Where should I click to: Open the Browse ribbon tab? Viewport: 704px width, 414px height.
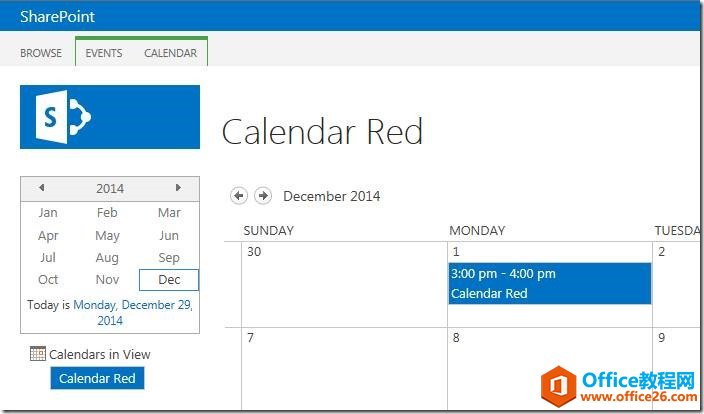click(41, 53)
